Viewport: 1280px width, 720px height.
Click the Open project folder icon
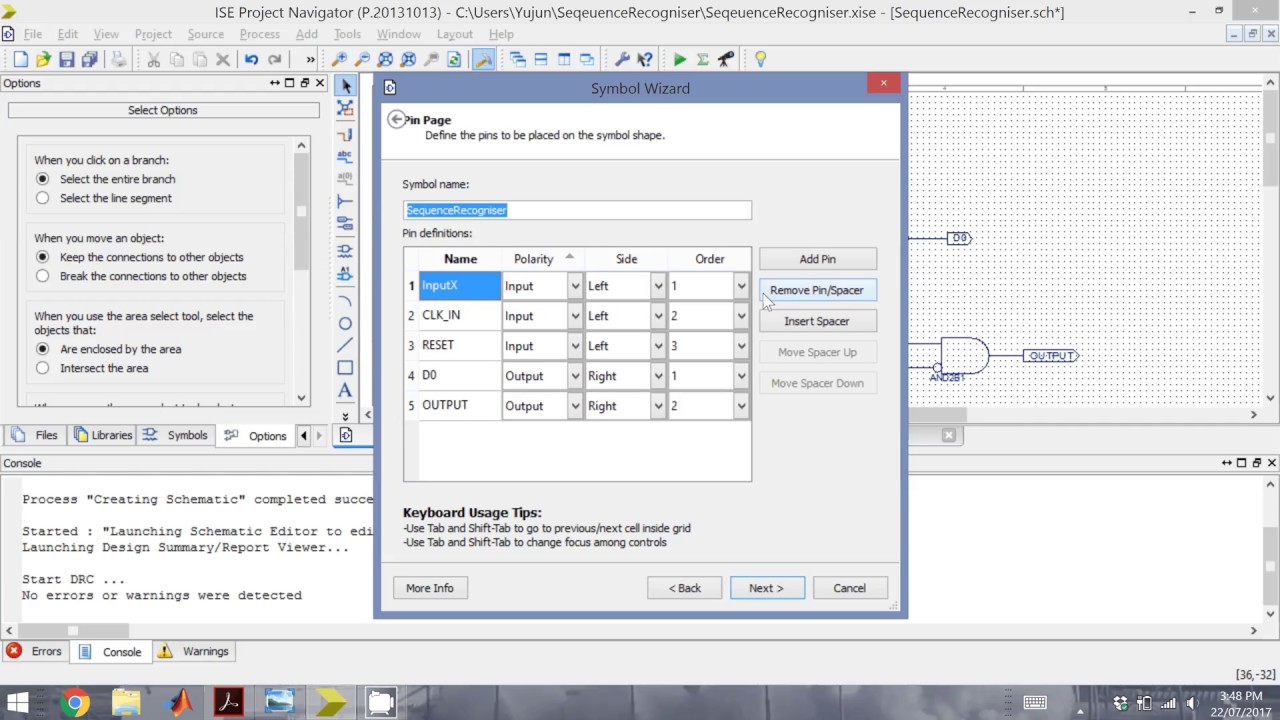click(x=43, y=60)
